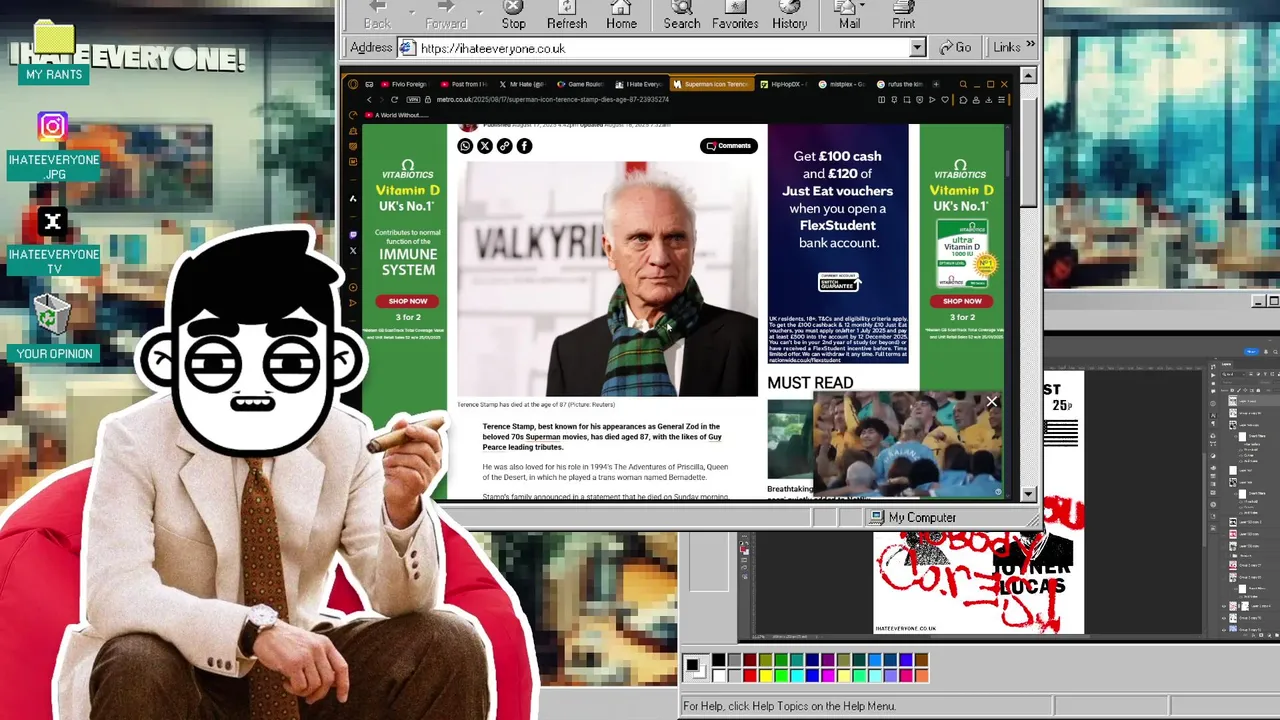Click the inner browser reload icon
Viewport: 1280px width, 720px height.
pyautogui.click(x=394, y=99)
